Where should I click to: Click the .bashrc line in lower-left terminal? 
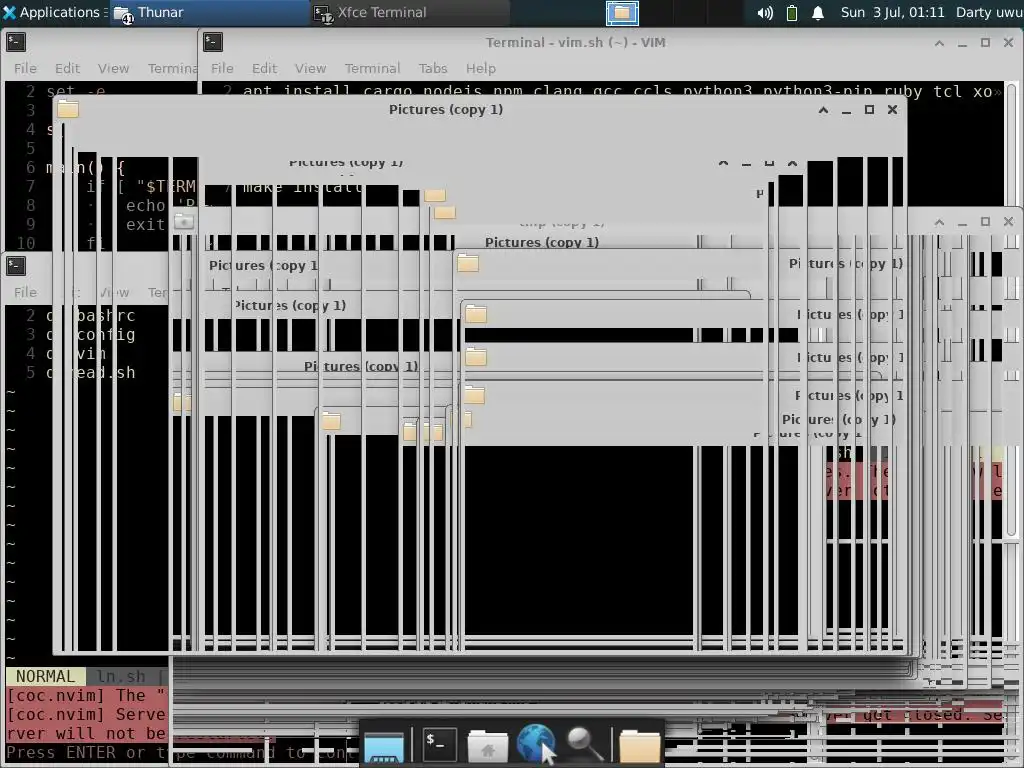90,315
